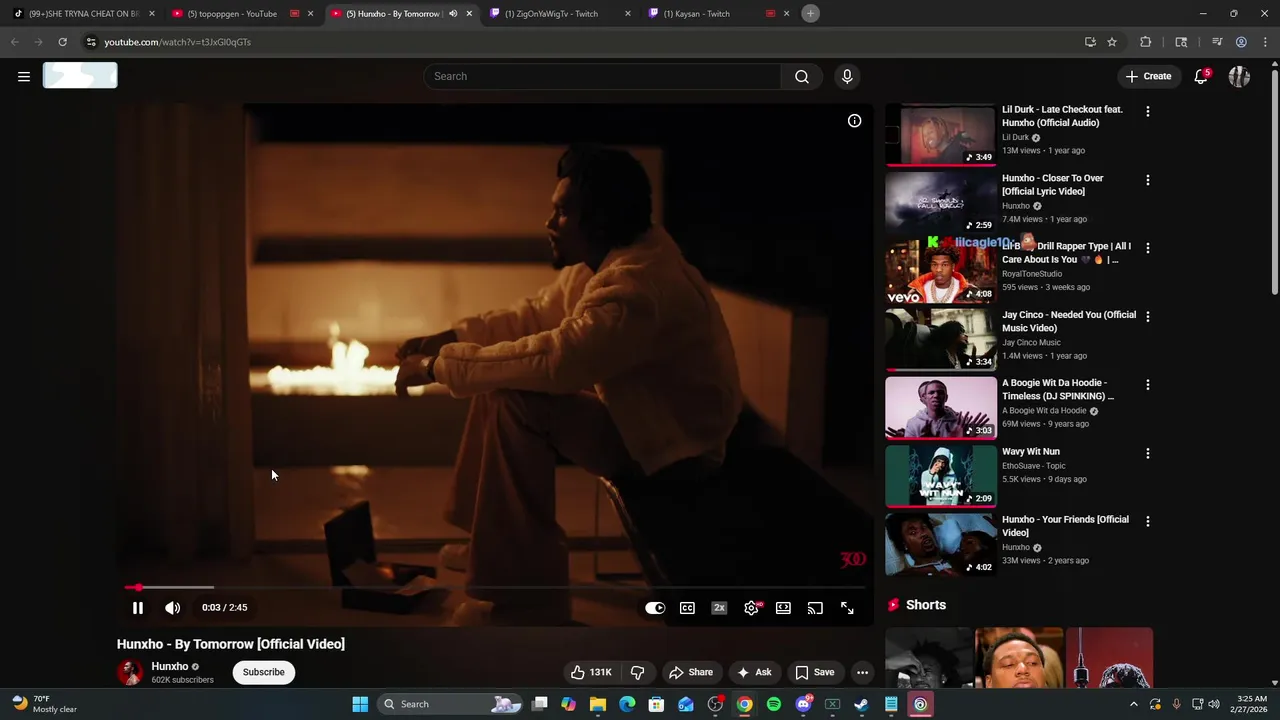1280x720 pixels.
Task: Open the YouTube hamburger guide menu
Action: click(24, 76)
